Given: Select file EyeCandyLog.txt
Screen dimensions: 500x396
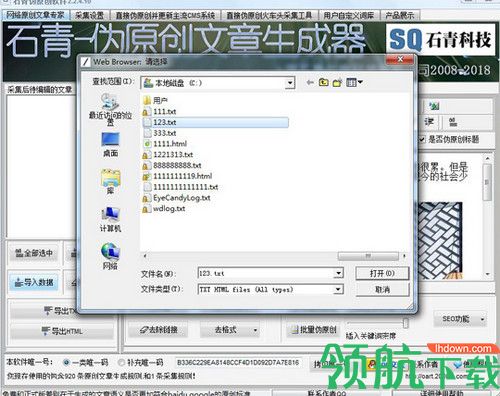Looking at the screenshot, I should tap(177, 198).
